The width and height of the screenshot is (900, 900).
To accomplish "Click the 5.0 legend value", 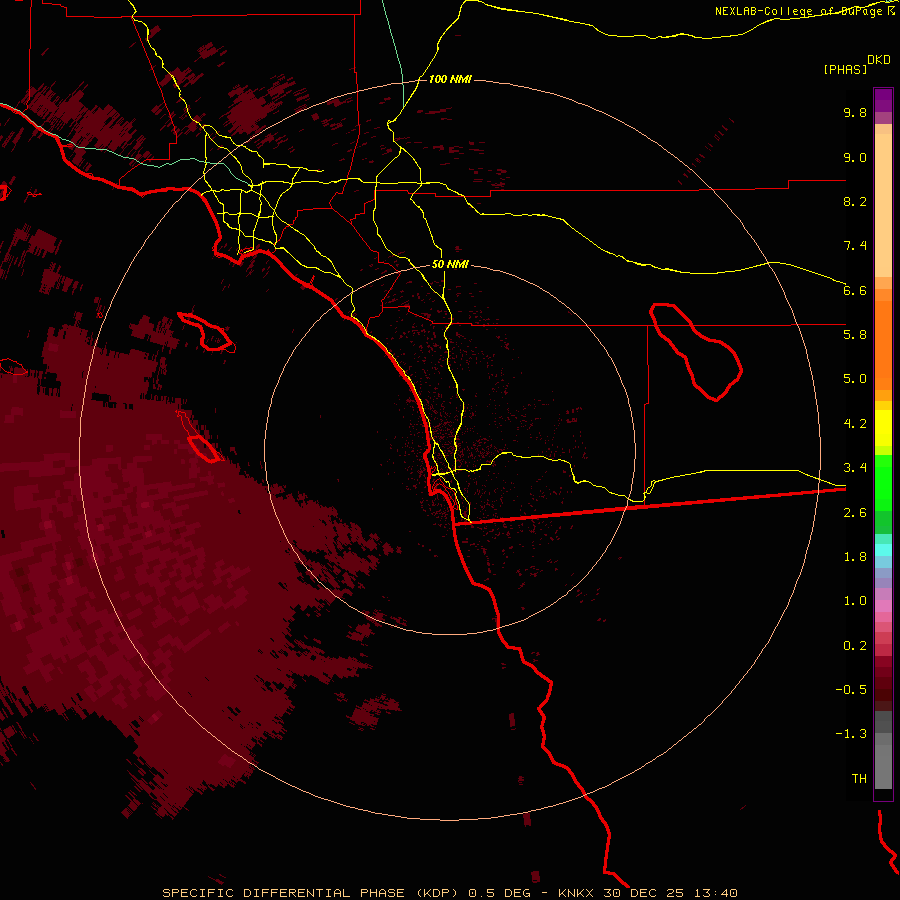I will click(x=855, y=379).
